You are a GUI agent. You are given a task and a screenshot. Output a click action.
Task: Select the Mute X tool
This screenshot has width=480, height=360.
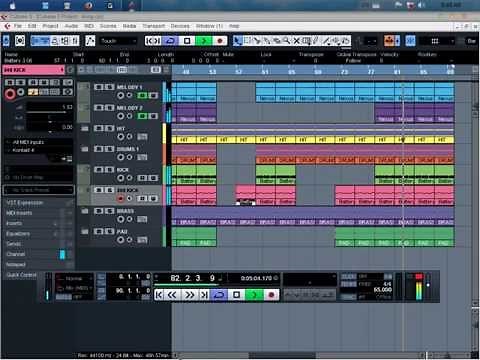pyautogui.click(x=296, y=41)
